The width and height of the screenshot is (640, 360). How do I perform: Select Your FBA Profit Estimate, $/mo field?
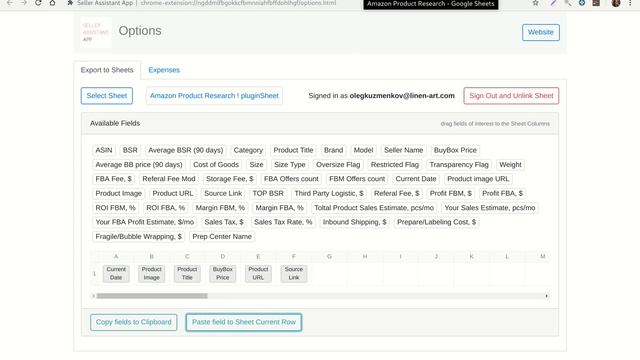(144, 222)
